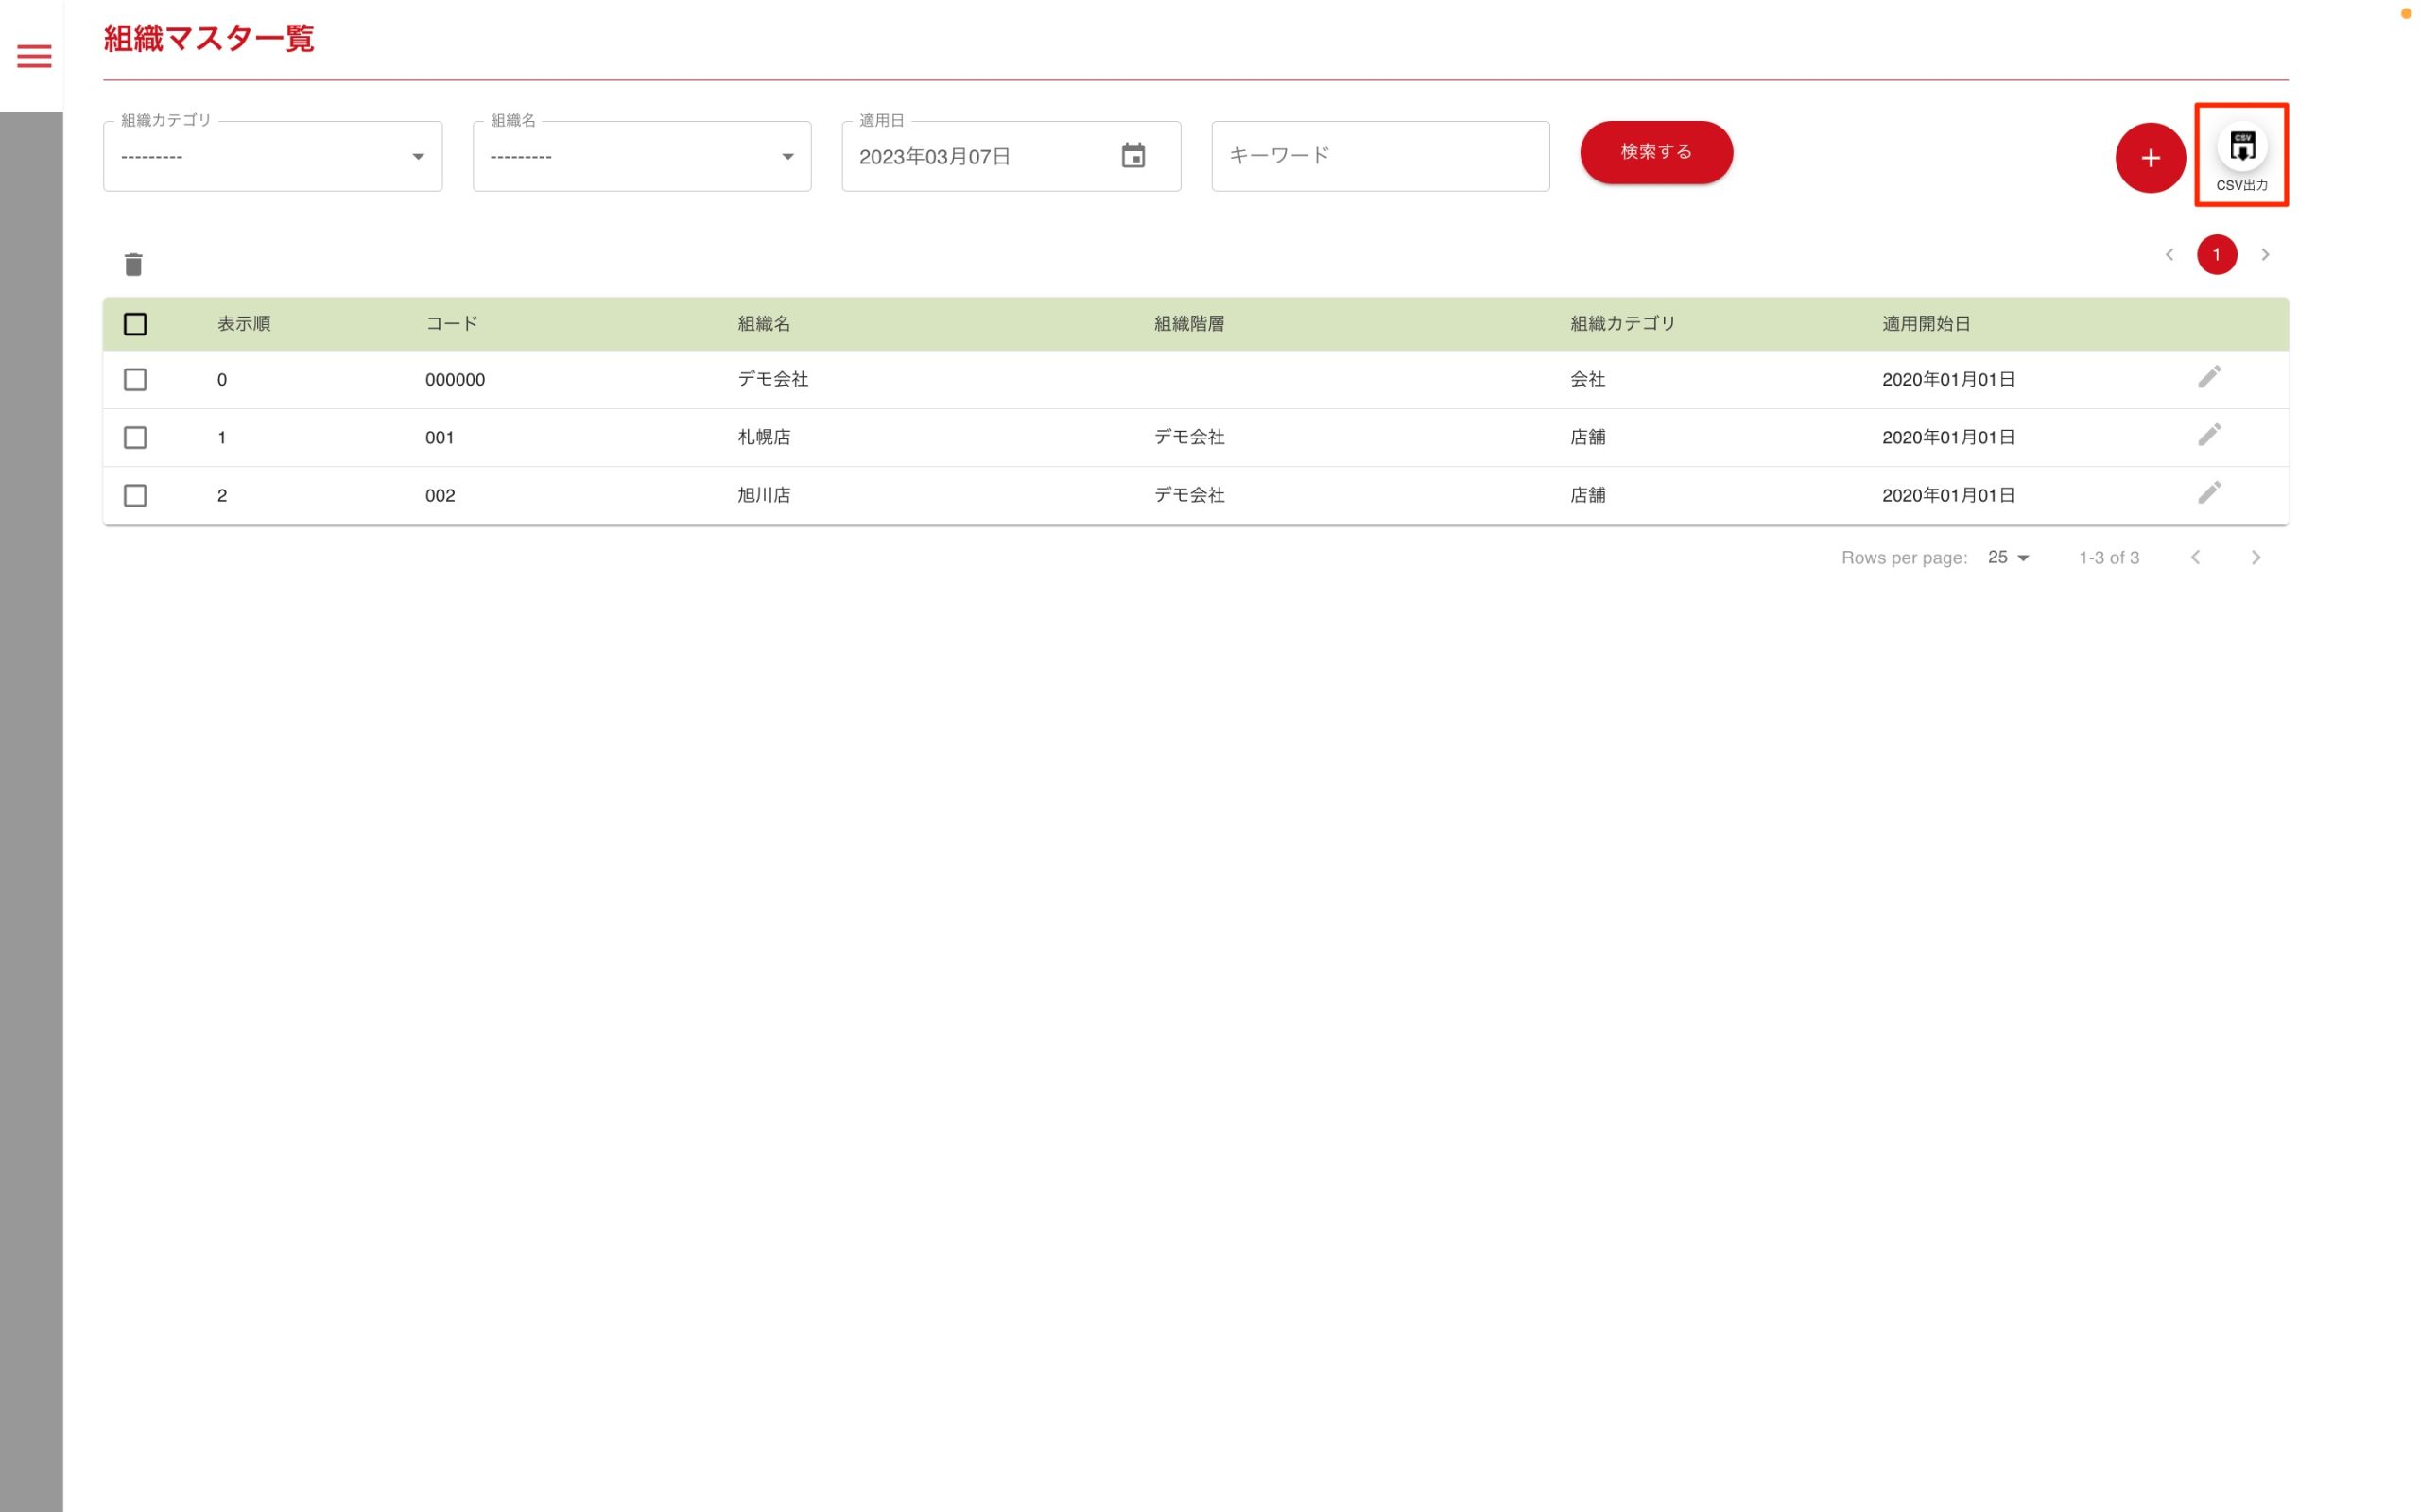Click into the キーワード input field
This screenshot has height=1512, width=2420.
[1379, 156]
